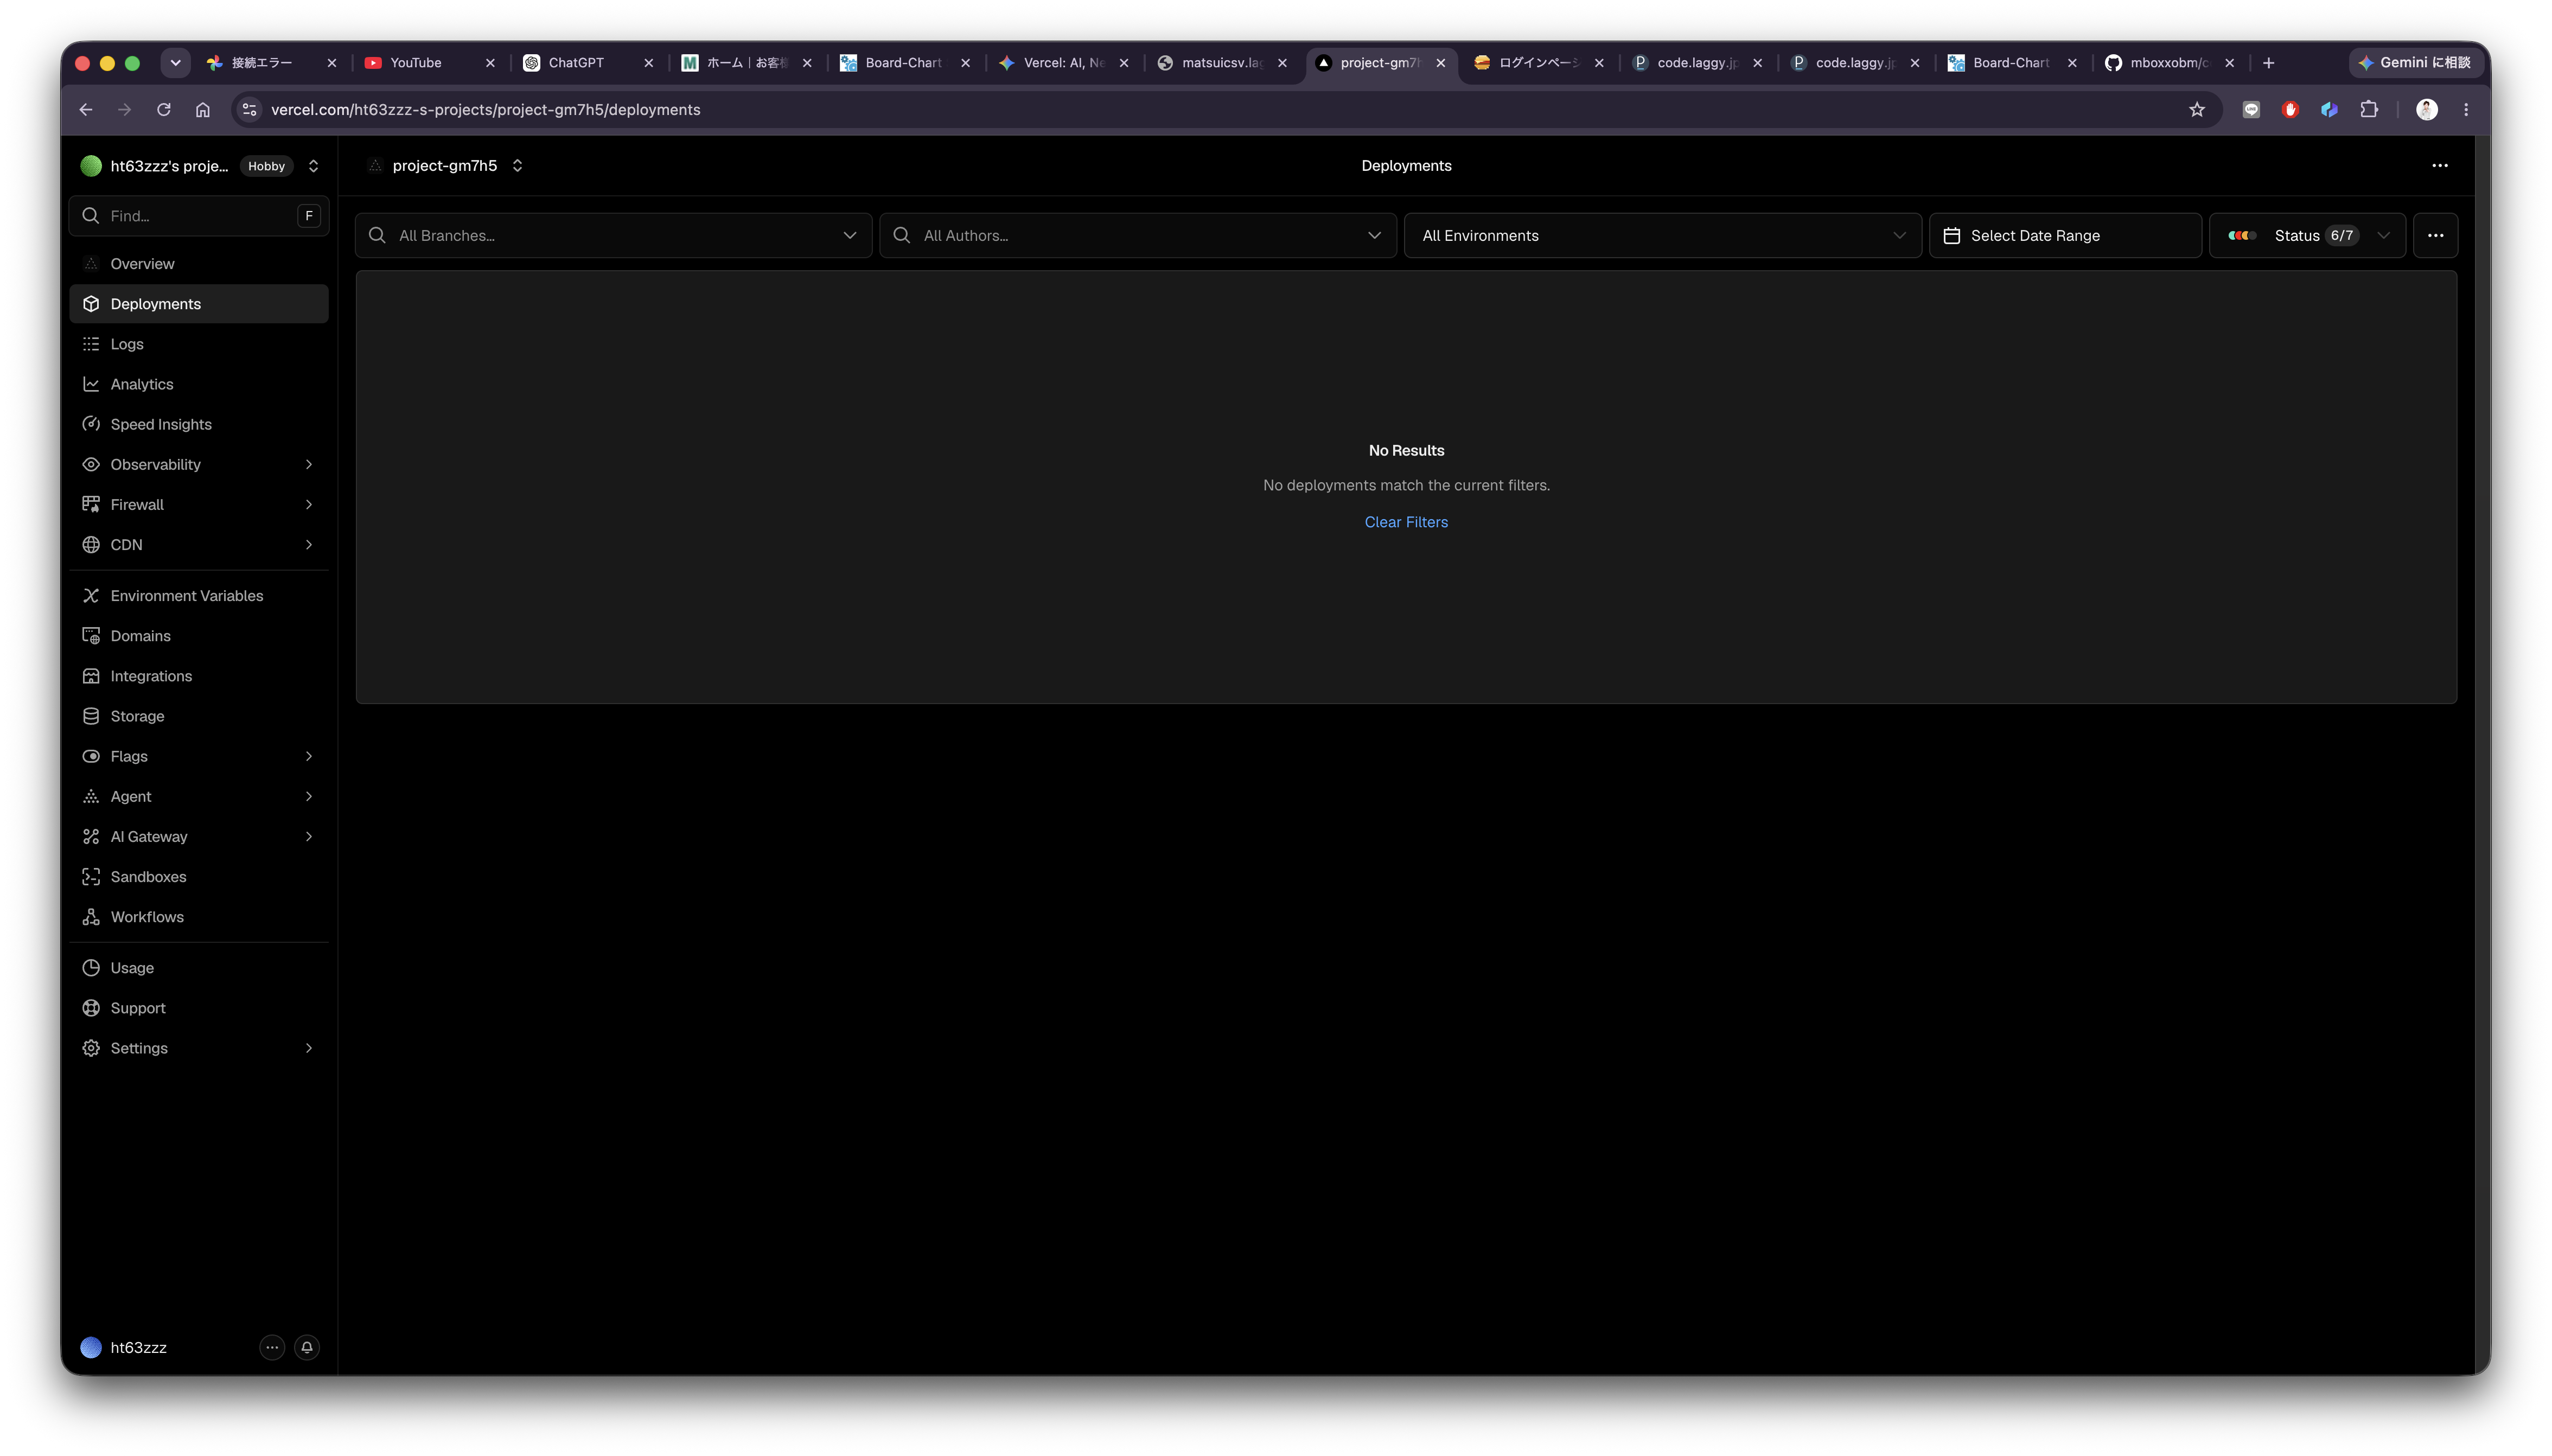2552x1456 pixels.
Task: Open the more options ellipsis beside Status filter
Action: (2435, 236)
